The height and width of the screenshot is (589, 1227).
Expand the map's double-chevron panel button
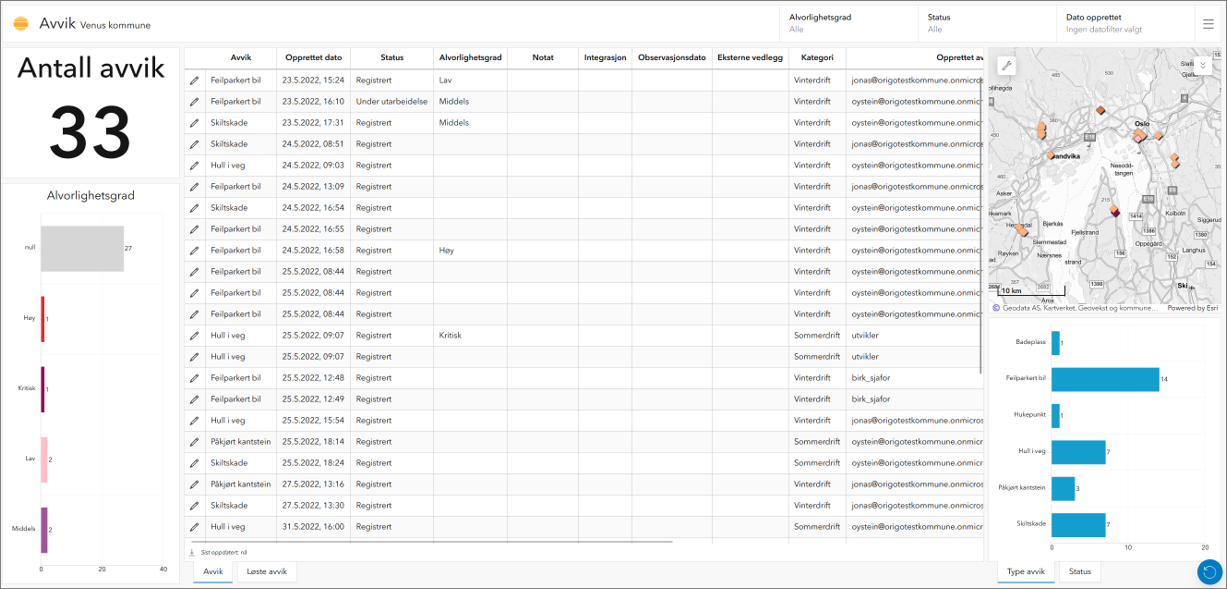1204,65
